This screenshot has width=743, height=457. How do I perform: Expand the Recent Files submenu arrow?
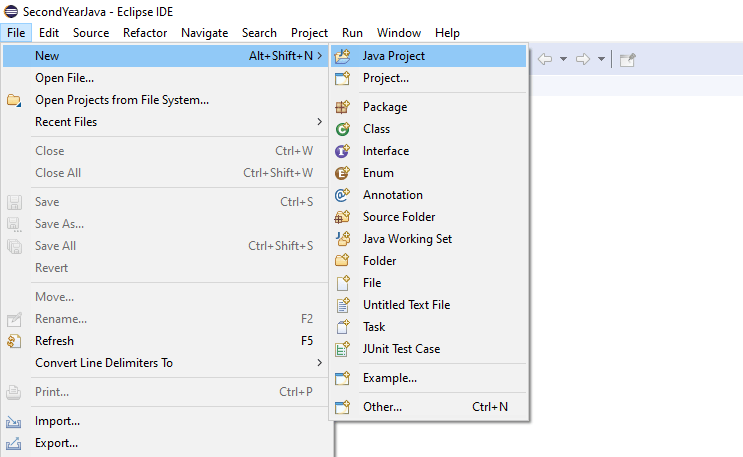point(320,122)
